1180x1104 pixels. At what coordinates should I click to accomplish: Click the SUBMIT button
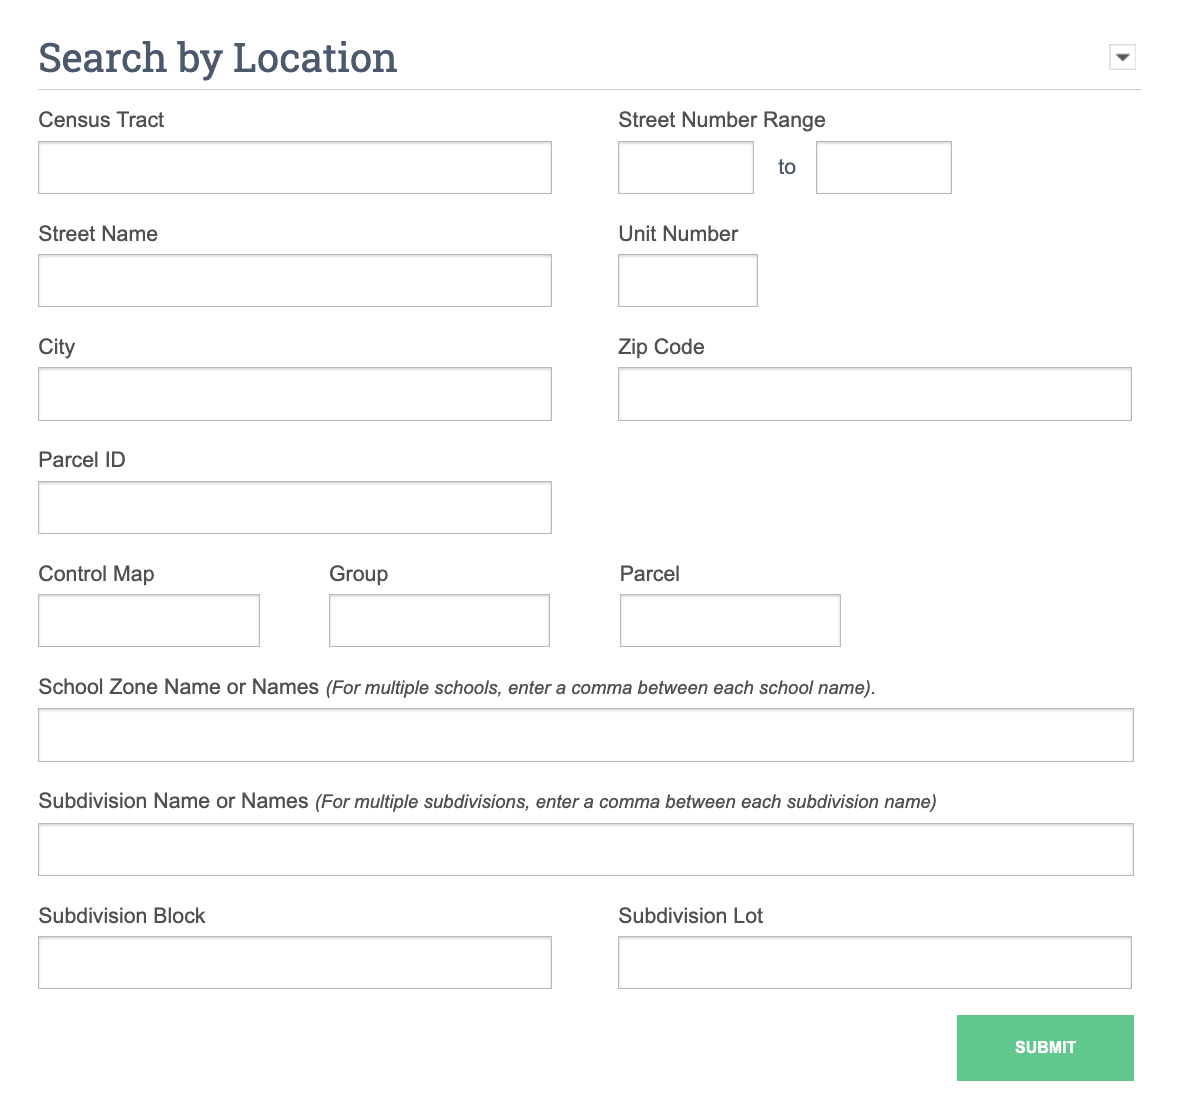click(x=1045, y=1047)
